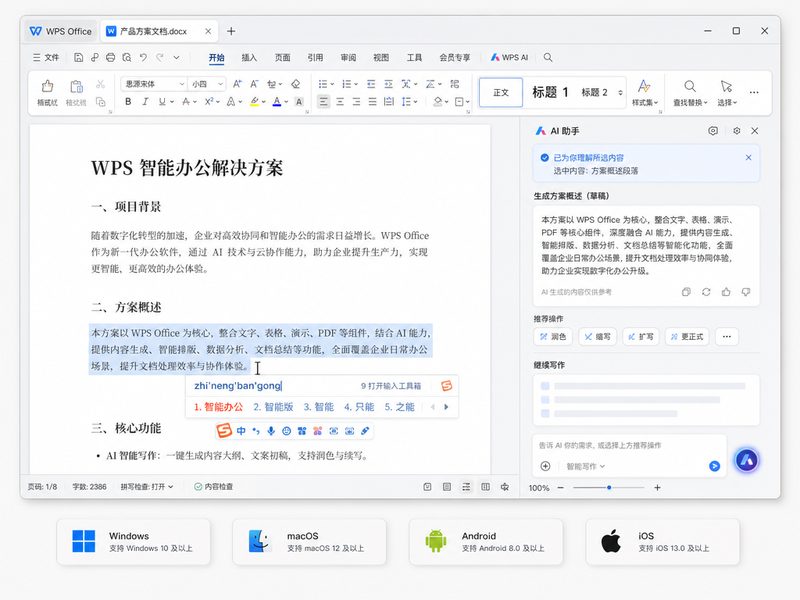Click the 润色 polish button

(x=554, y=337)
